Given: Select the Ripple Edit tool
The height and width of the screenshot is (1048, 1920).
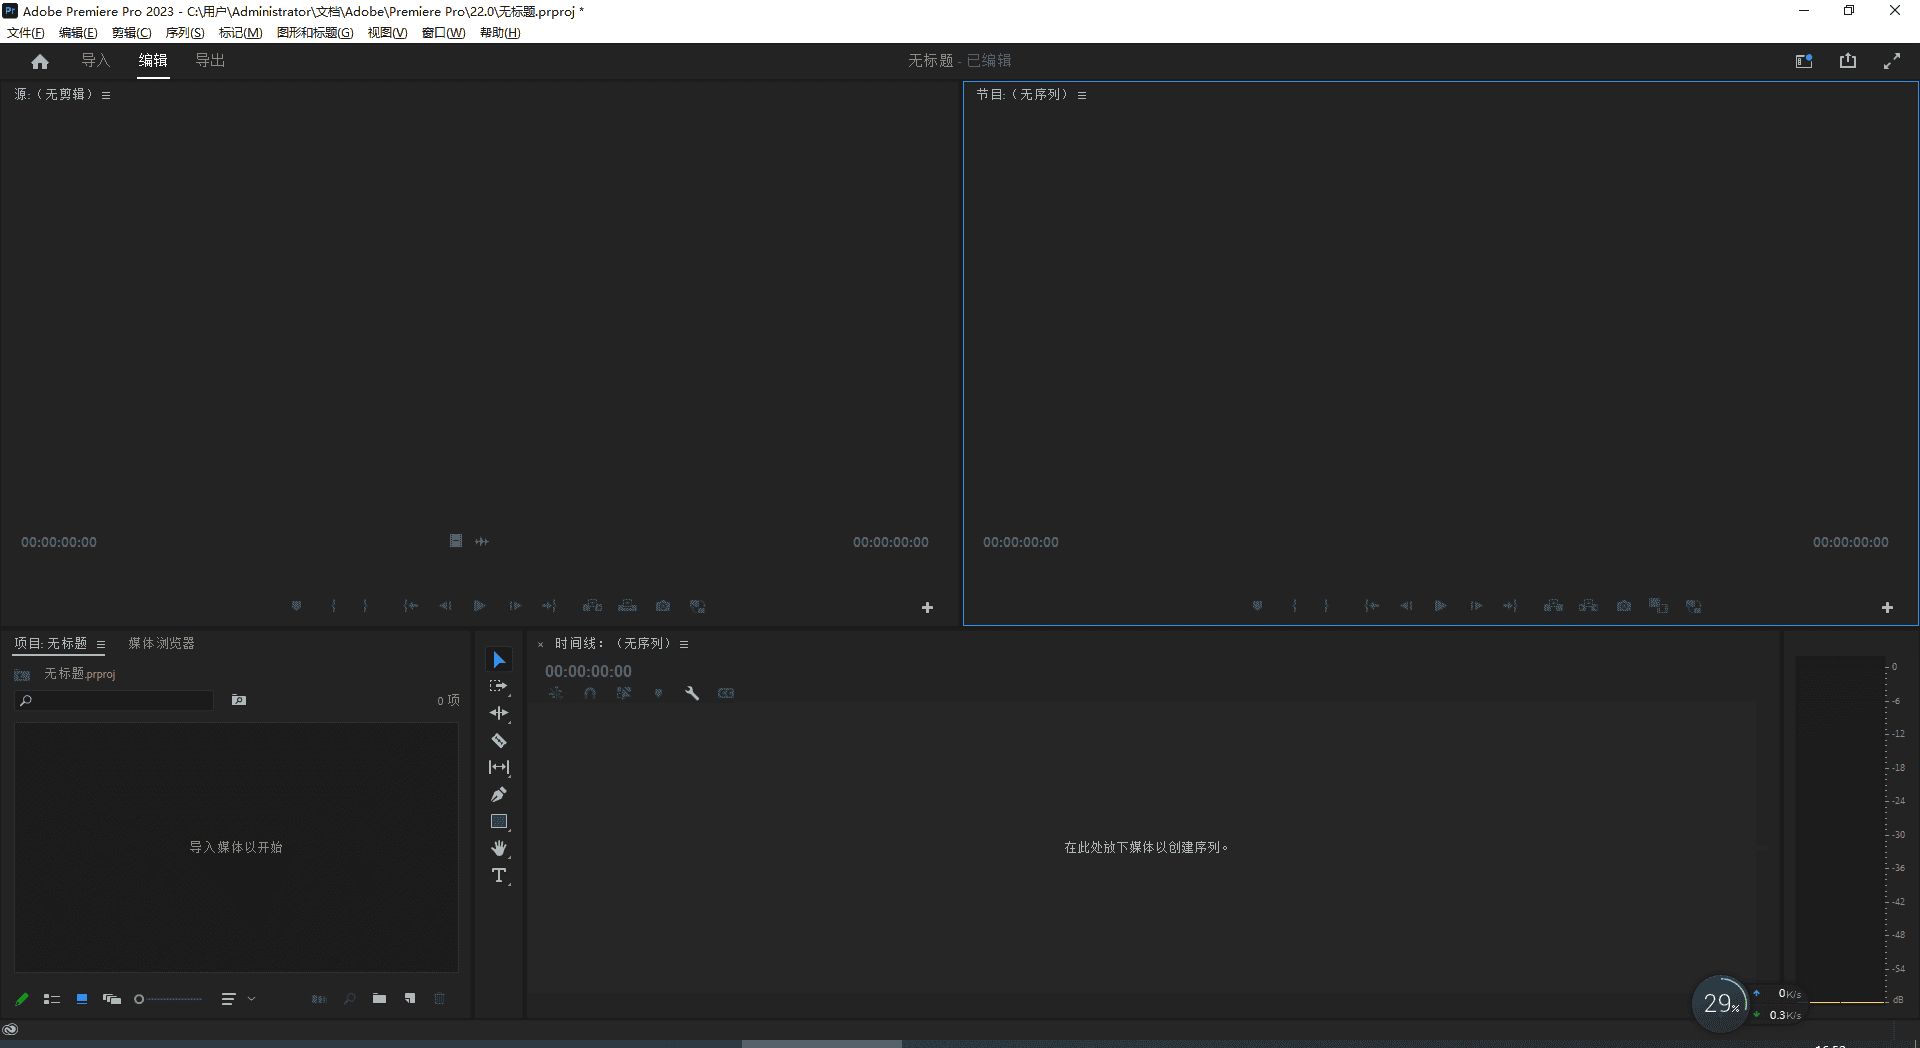Looking at the screenshot, I should pyautogui.click(x=499, y=713).
